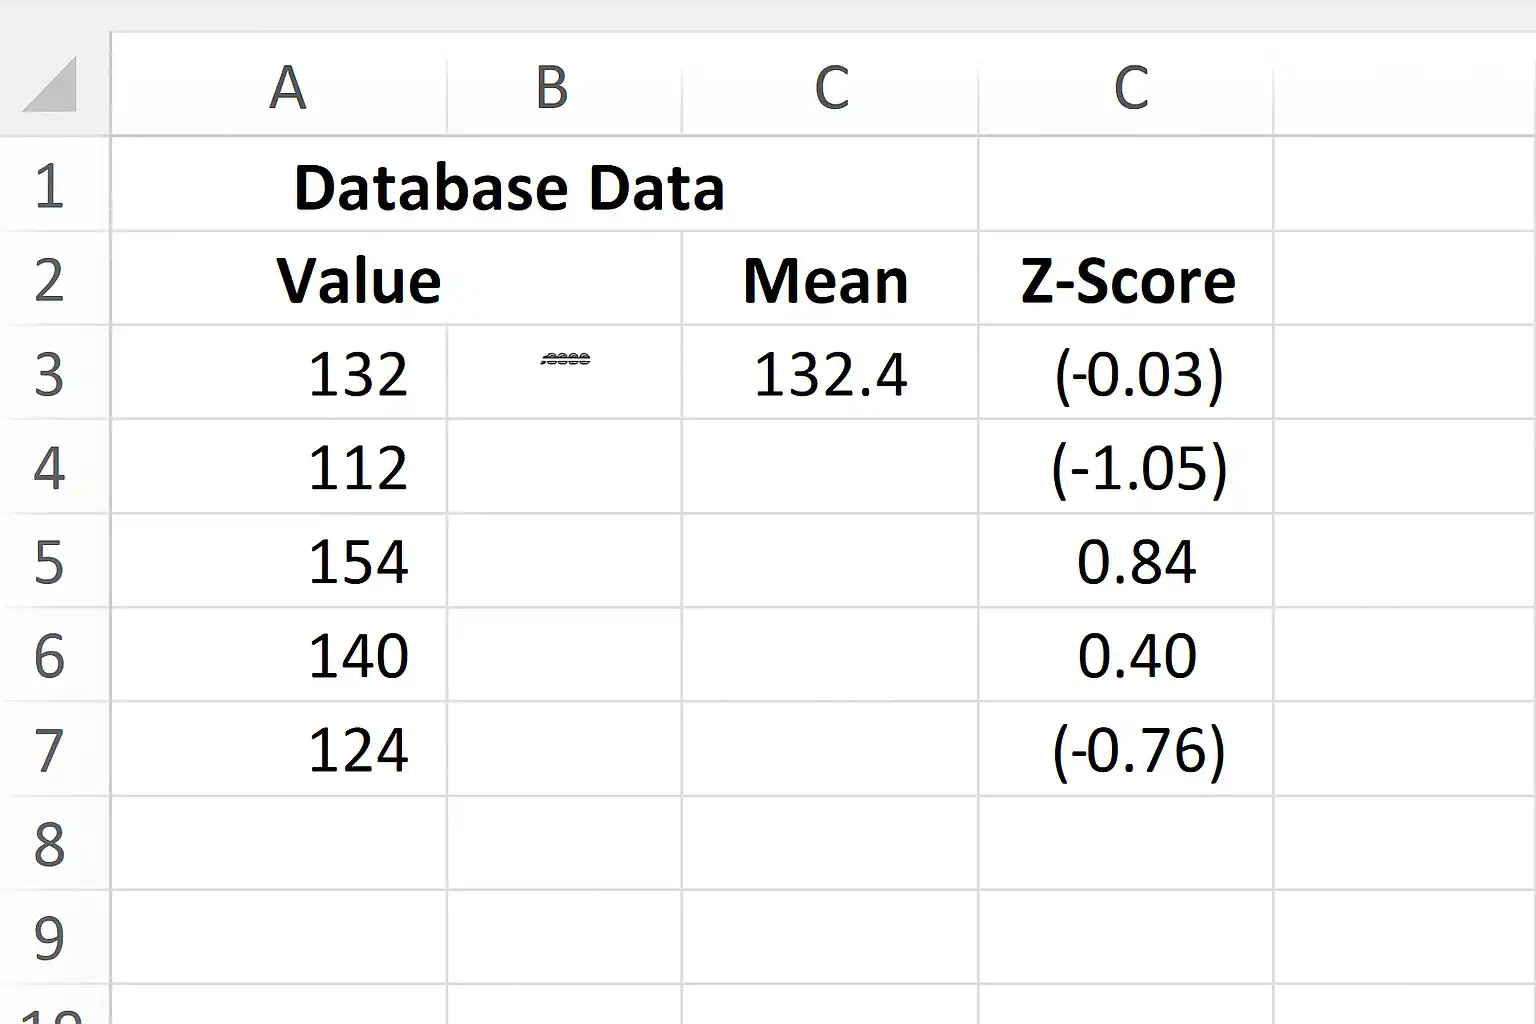Select column B header
Viewport: 1536px width, 1024px height.
[x=564, y=85]
